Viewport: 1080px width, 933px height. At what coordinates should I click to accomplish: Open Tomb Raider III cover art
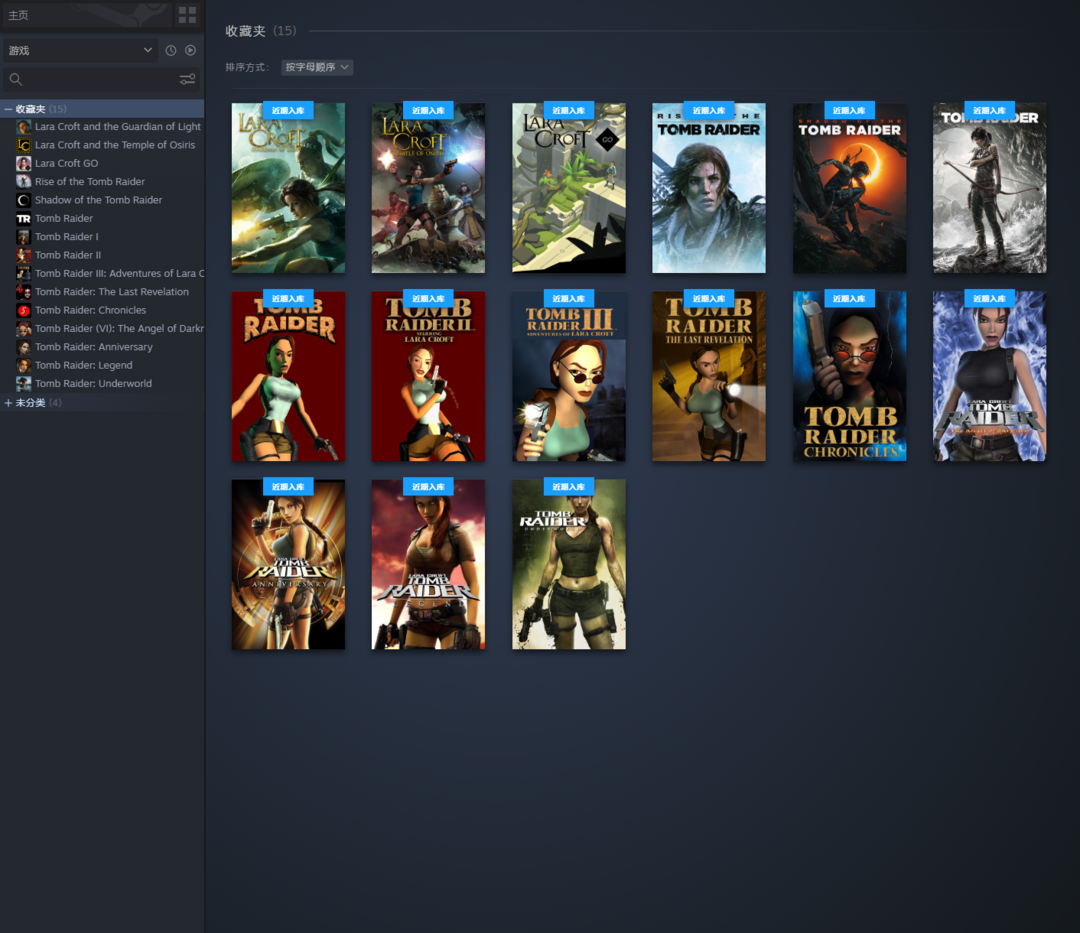(x=568, y=377)
